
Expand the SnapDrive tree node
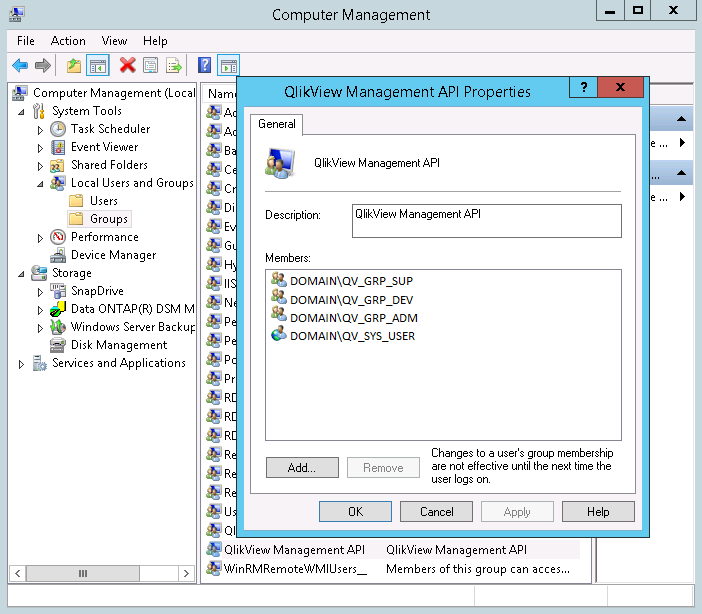coord(40,292)
